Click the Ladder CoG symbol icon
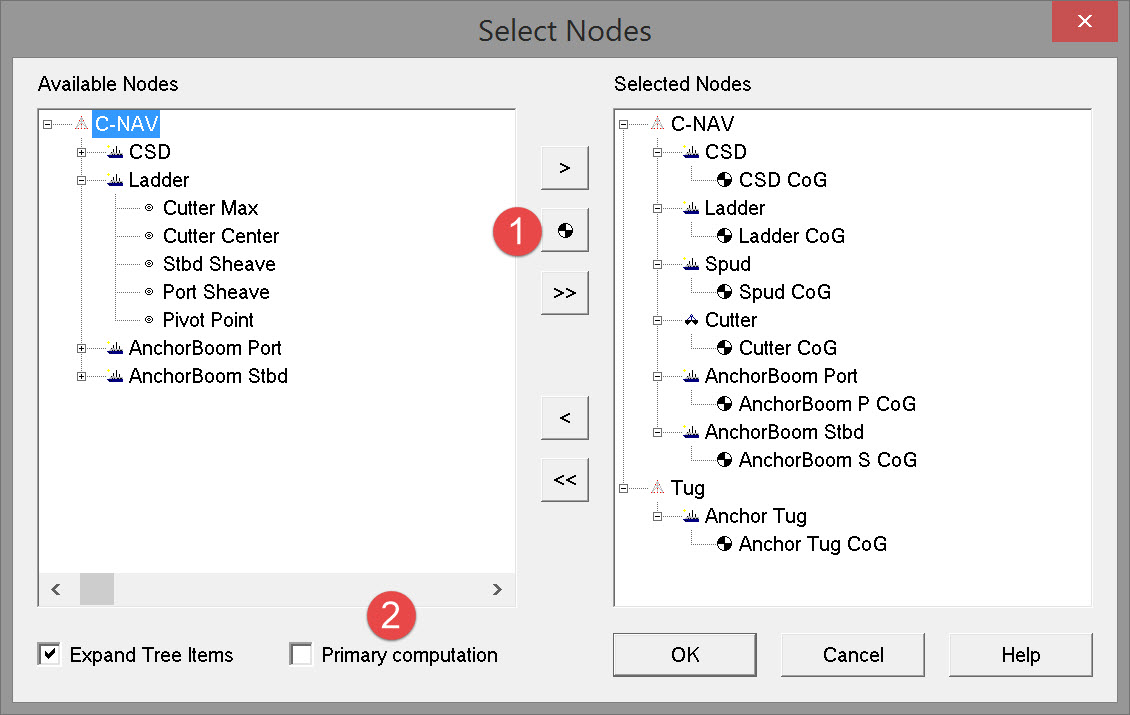Screen dimensions: 1130x715 [x=725, y=236]
